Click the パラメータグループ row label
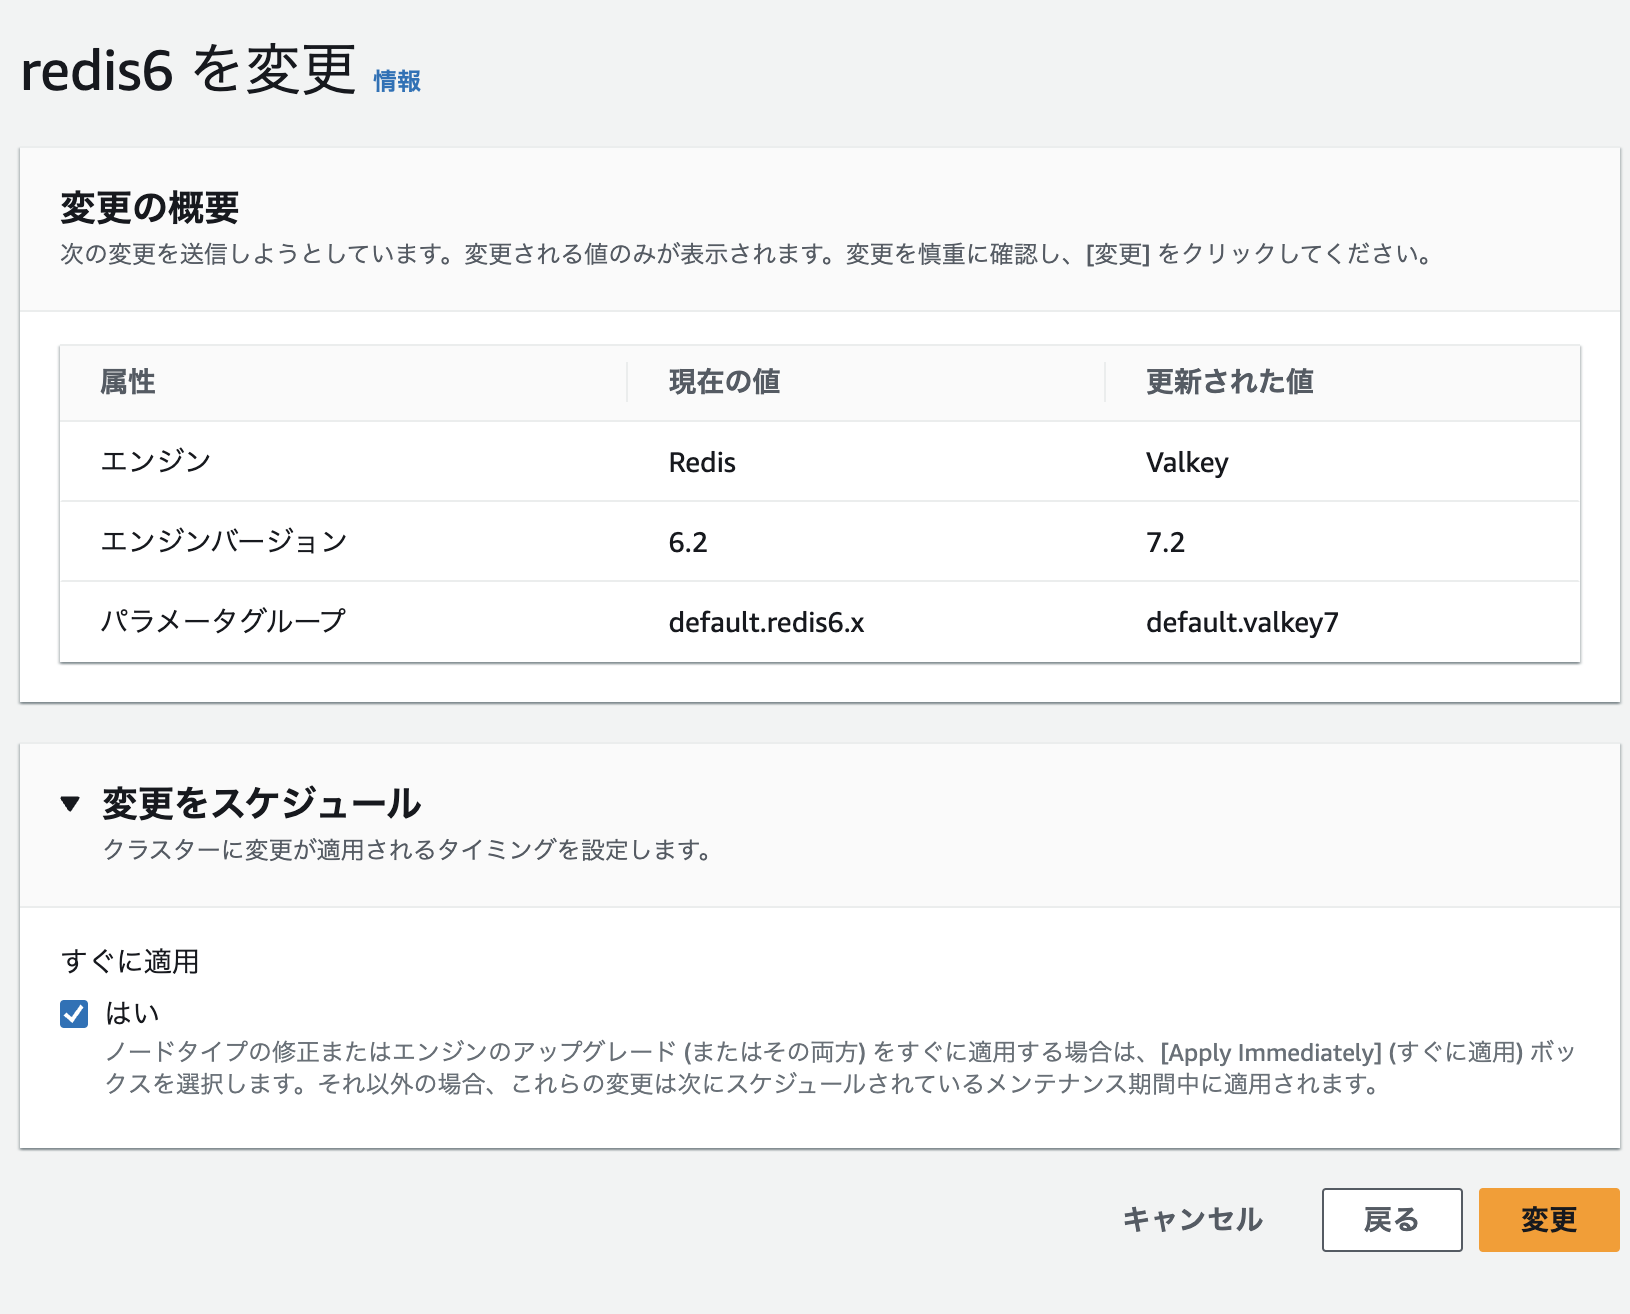1630x1314 pixels. (x=223, y=622)
